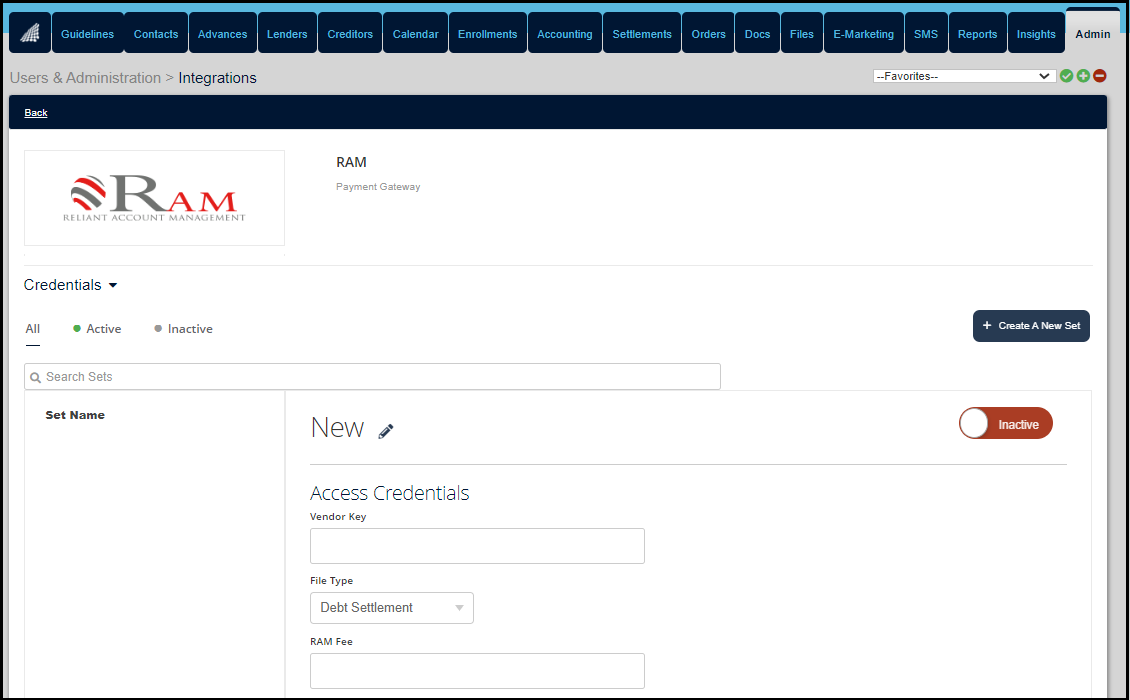Open the Reports tab

click(977, 33)
